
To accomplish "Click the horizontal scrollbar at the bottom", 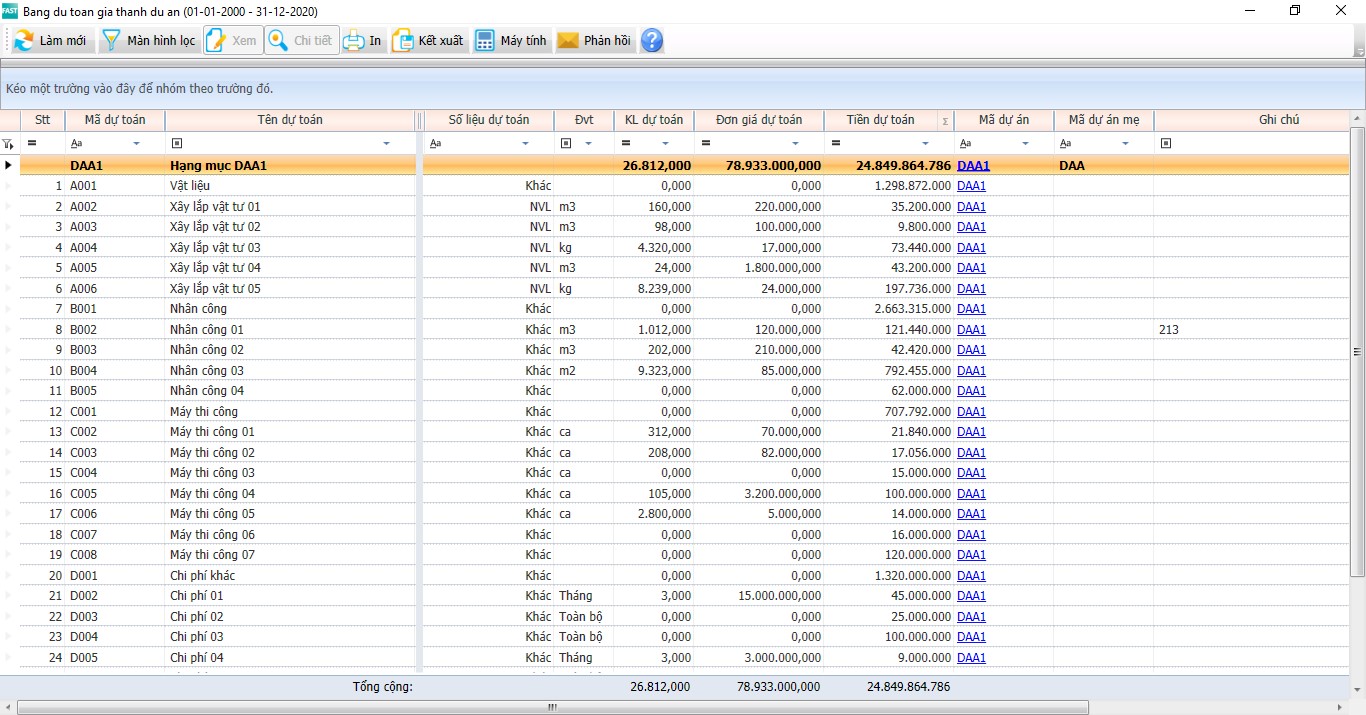I will tap(552, 707).
